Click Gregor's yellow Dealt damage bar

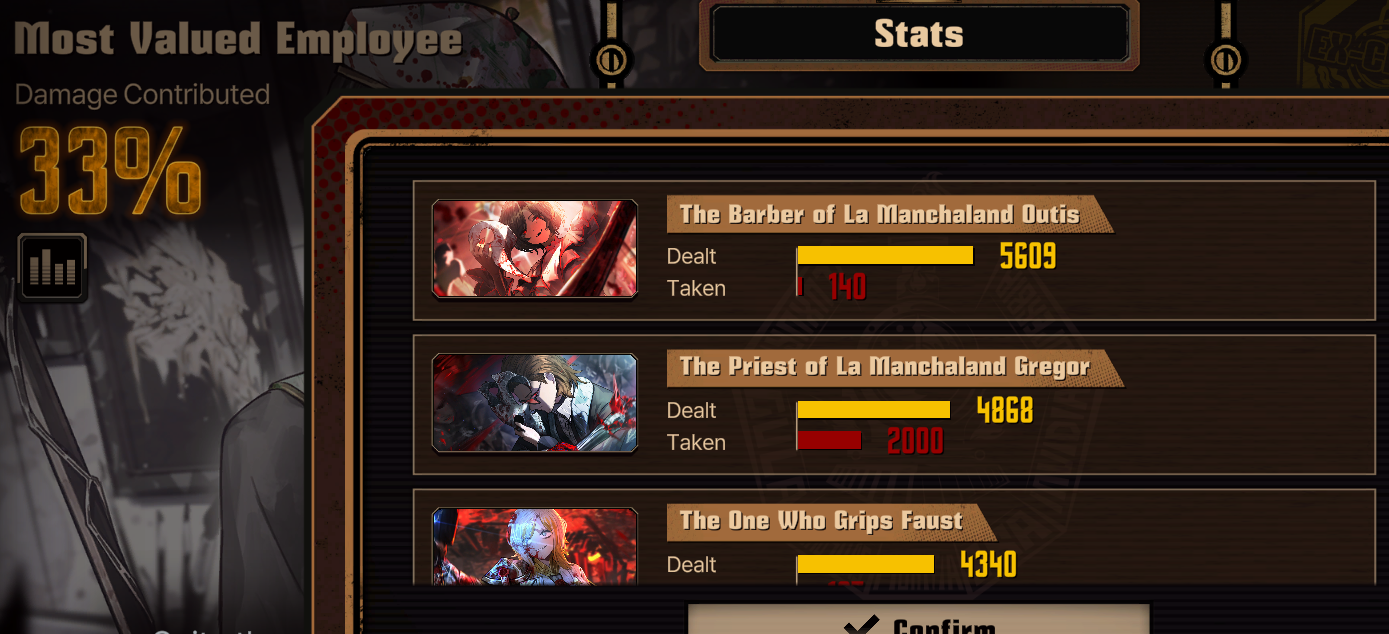pyautogui.click(x=874, y=410)
